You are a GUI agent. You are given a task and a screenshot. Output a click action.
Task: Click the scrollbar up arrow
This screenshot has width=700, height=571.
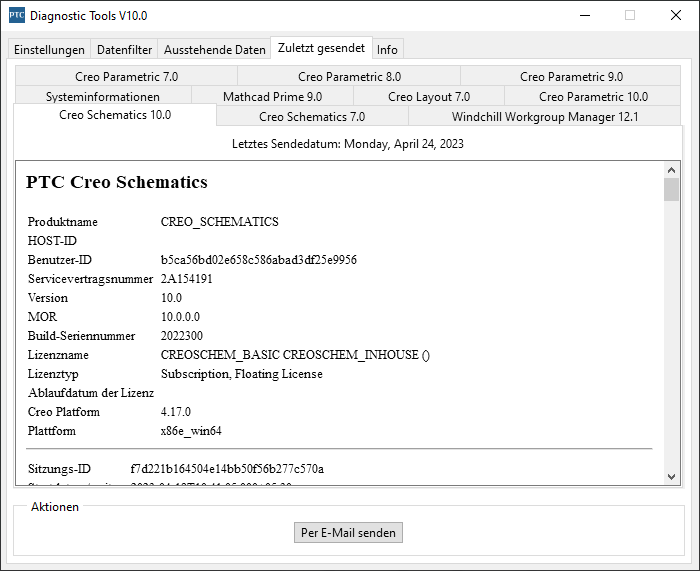click(x=671, y=170)
